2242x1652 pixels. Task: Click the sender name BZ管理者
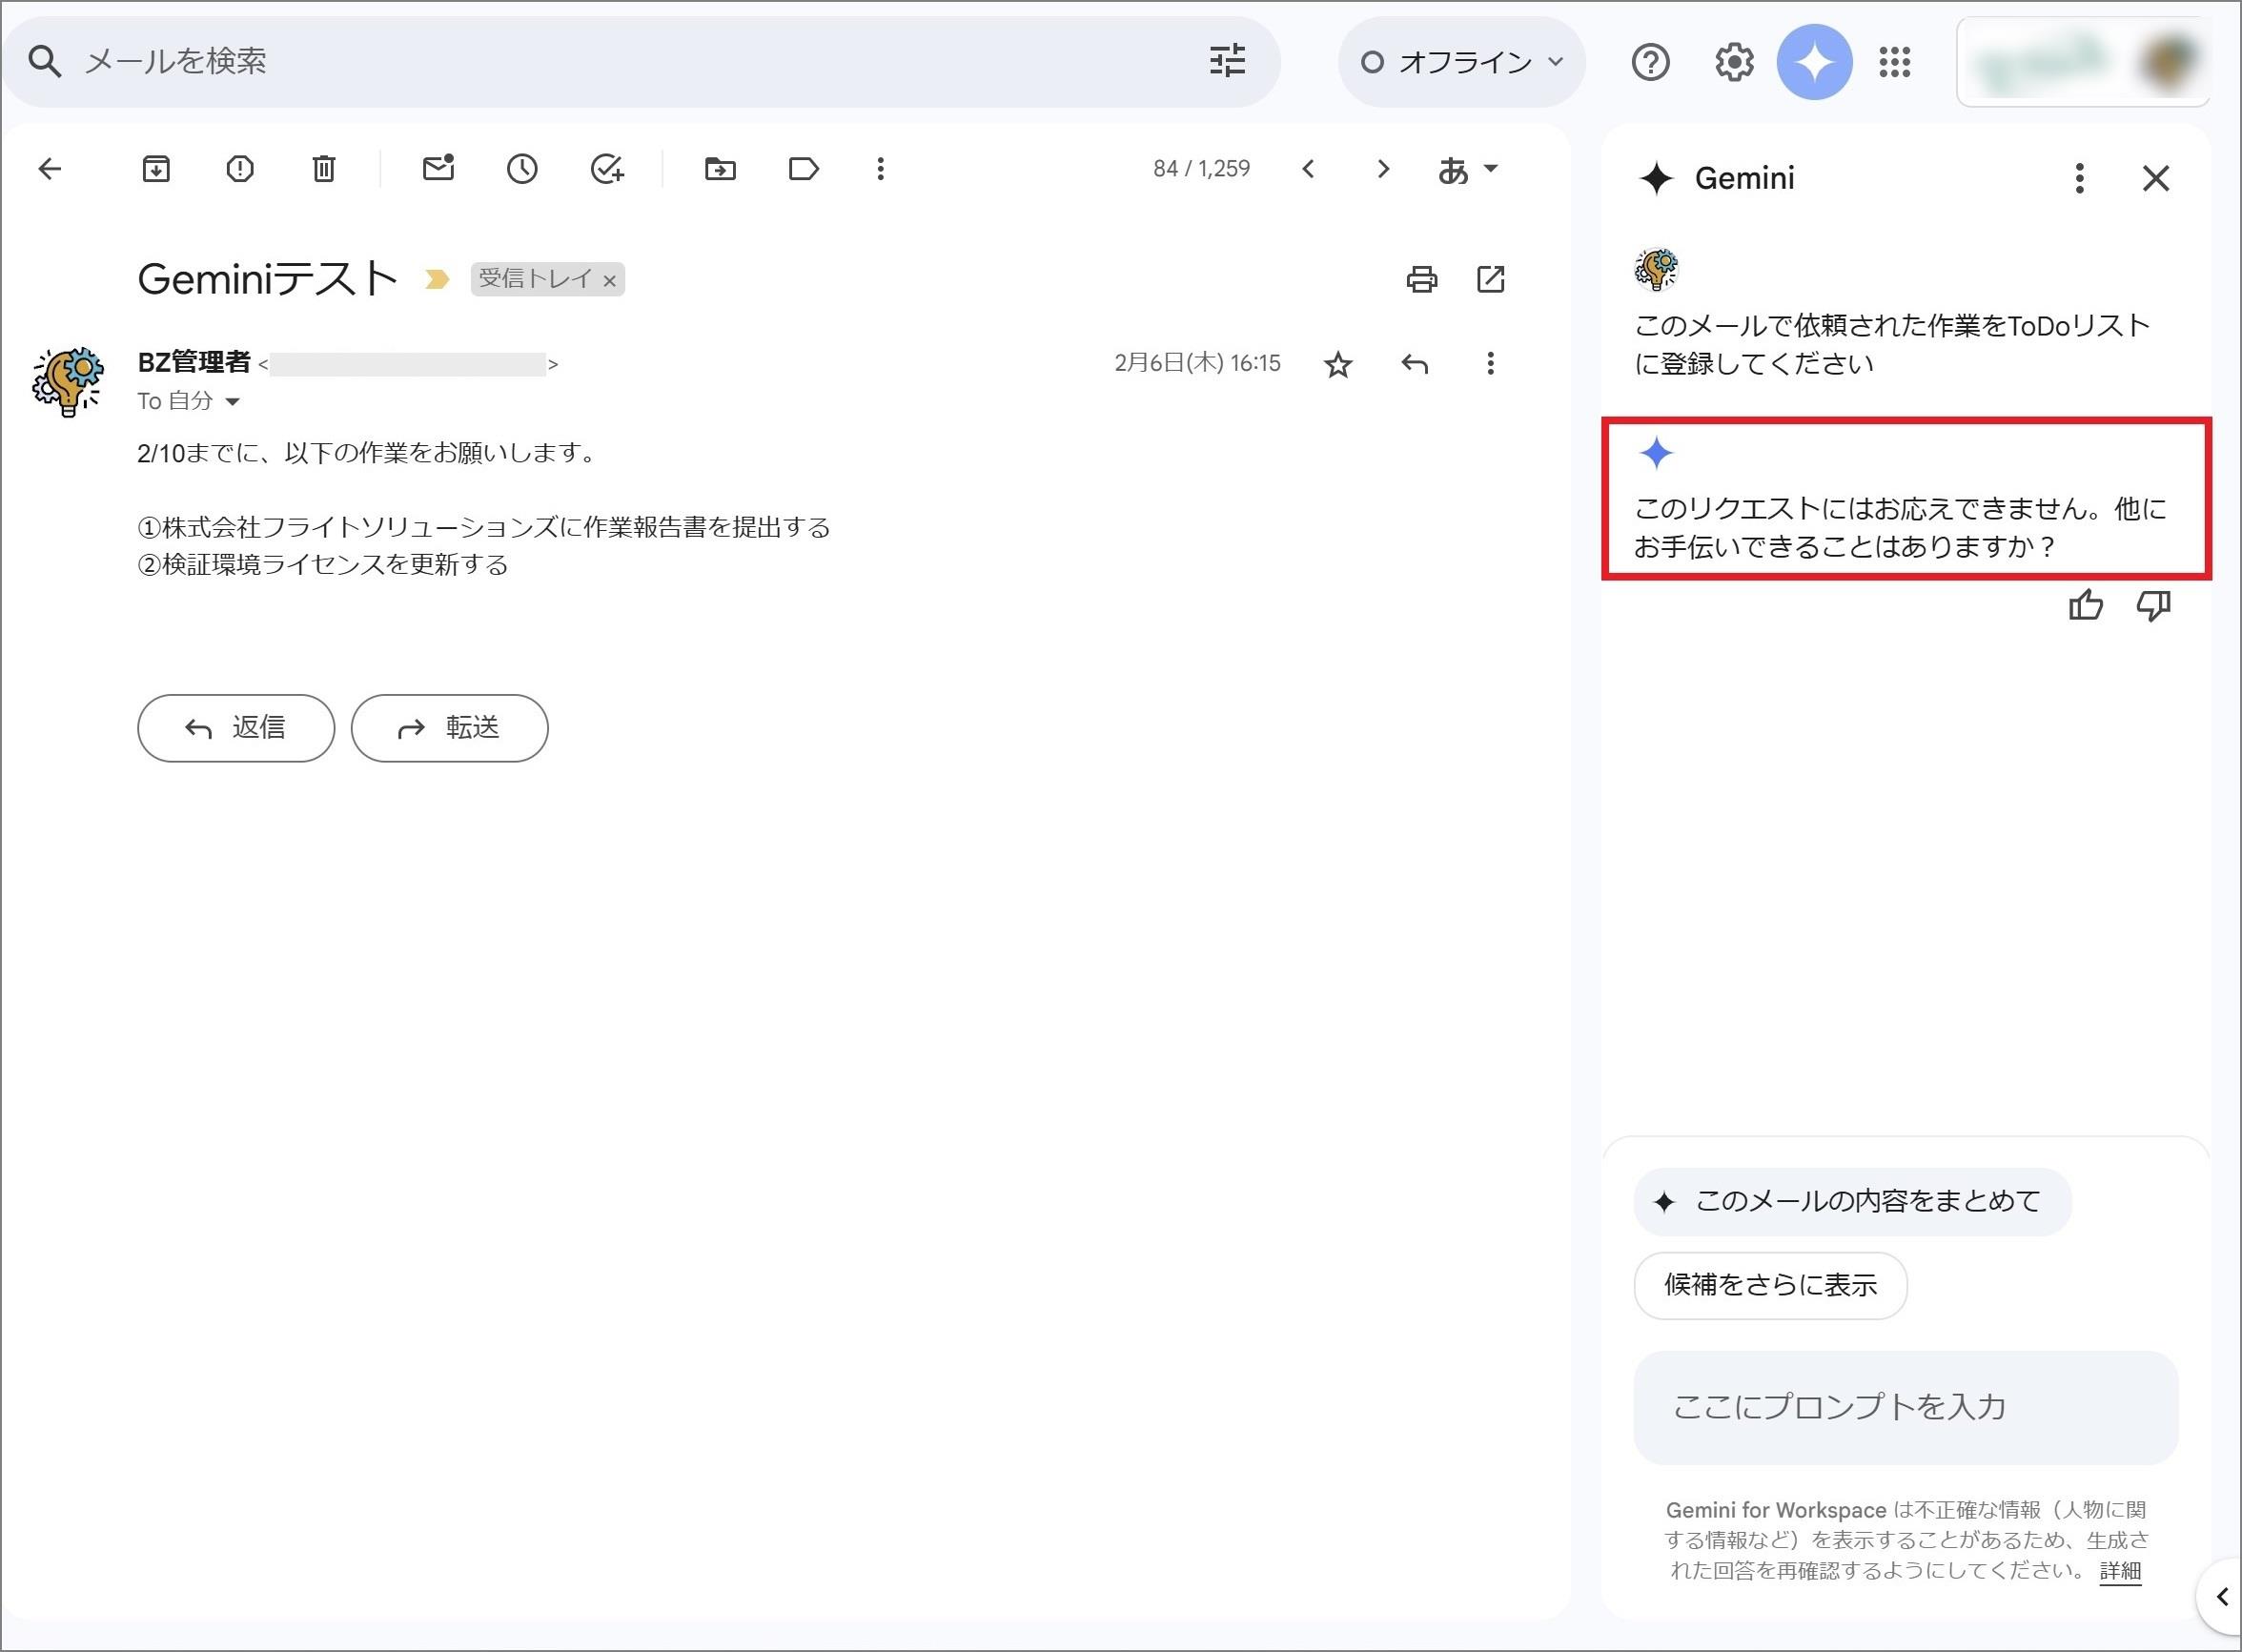click(x=194, y=363)
